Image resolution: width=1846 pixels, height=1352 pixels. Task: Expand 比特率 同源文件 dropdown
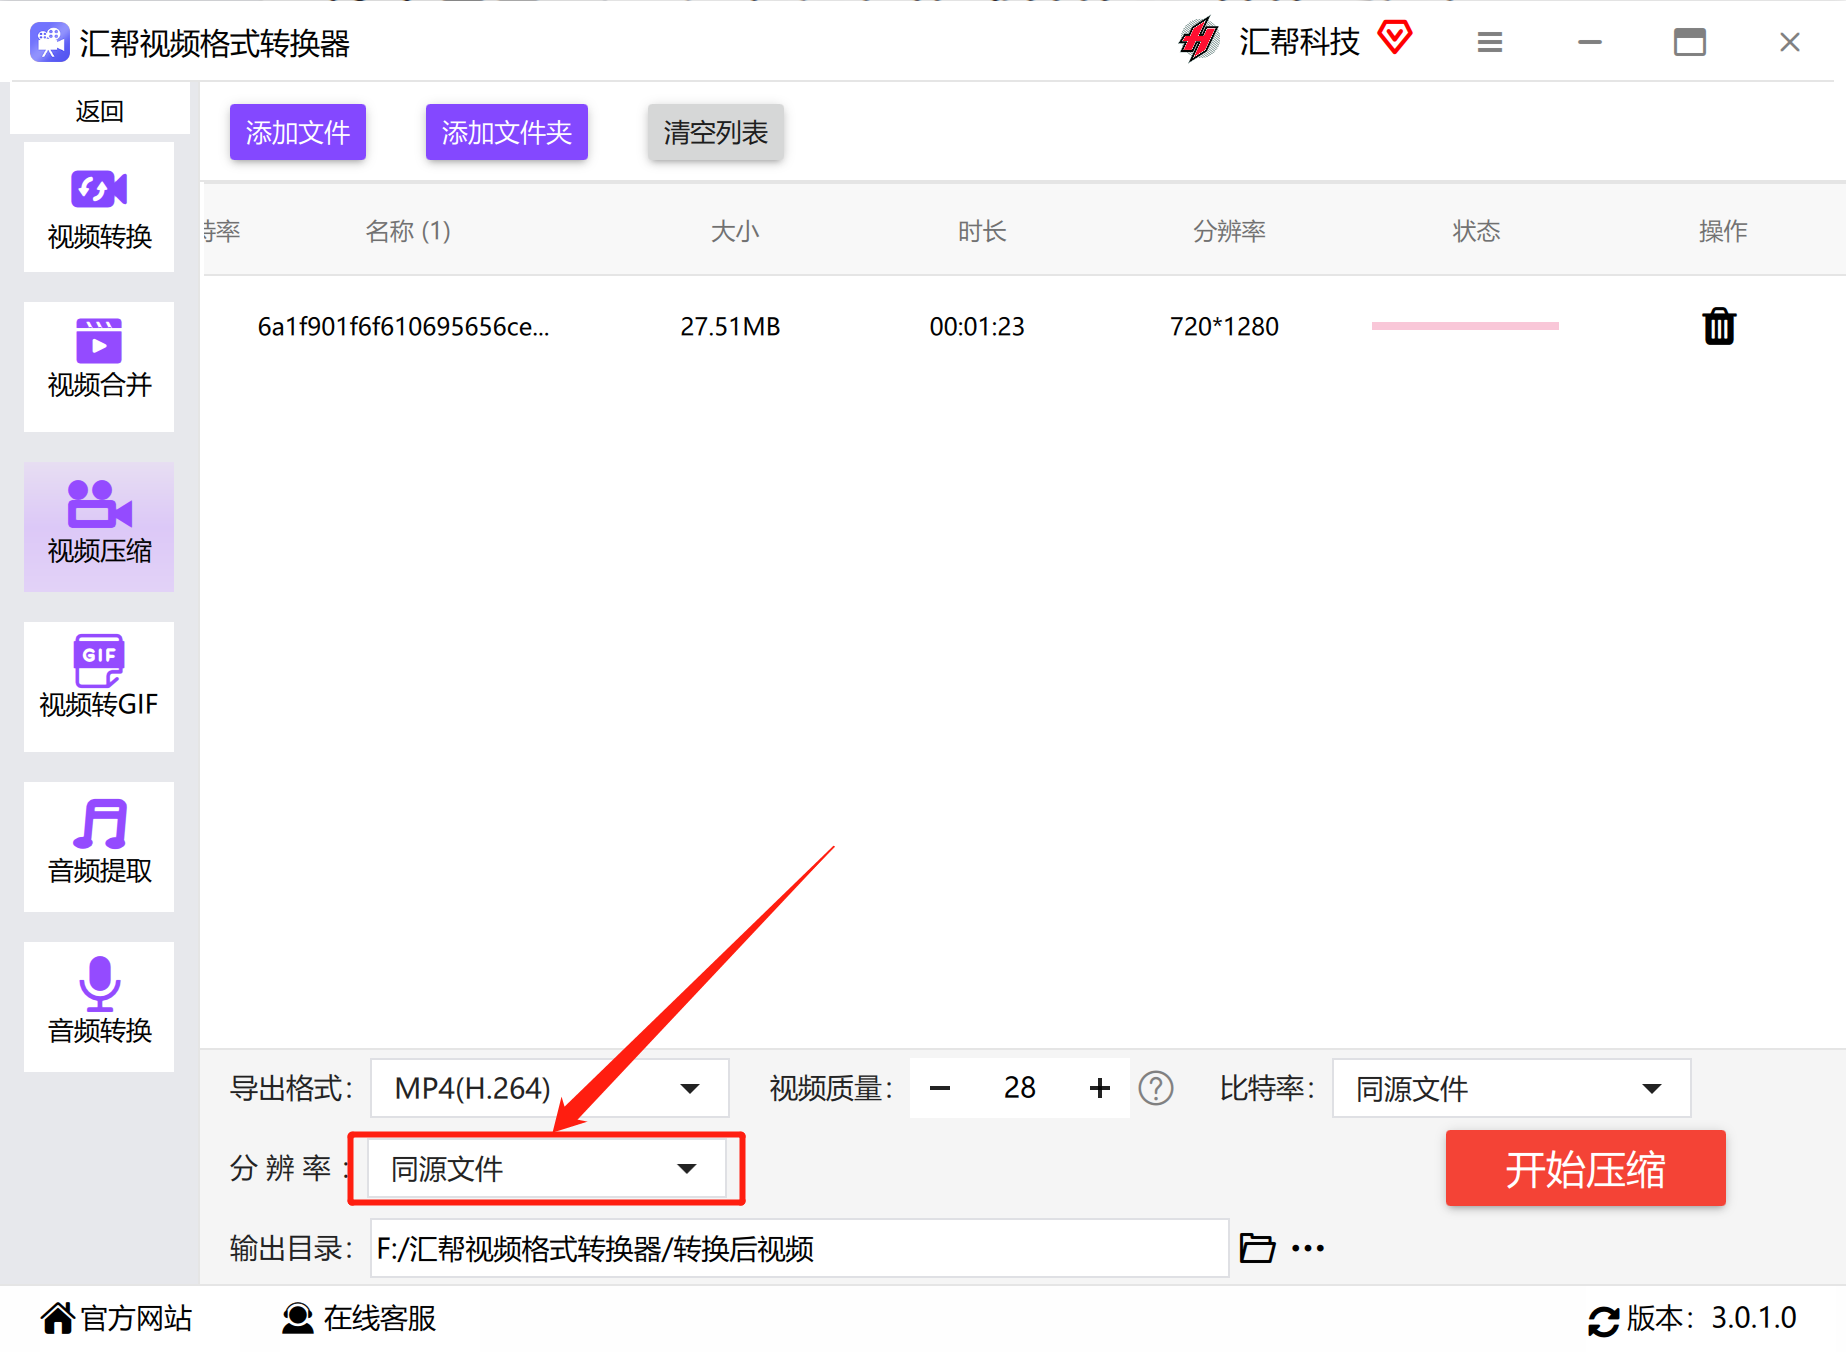pos(1511,1088)
